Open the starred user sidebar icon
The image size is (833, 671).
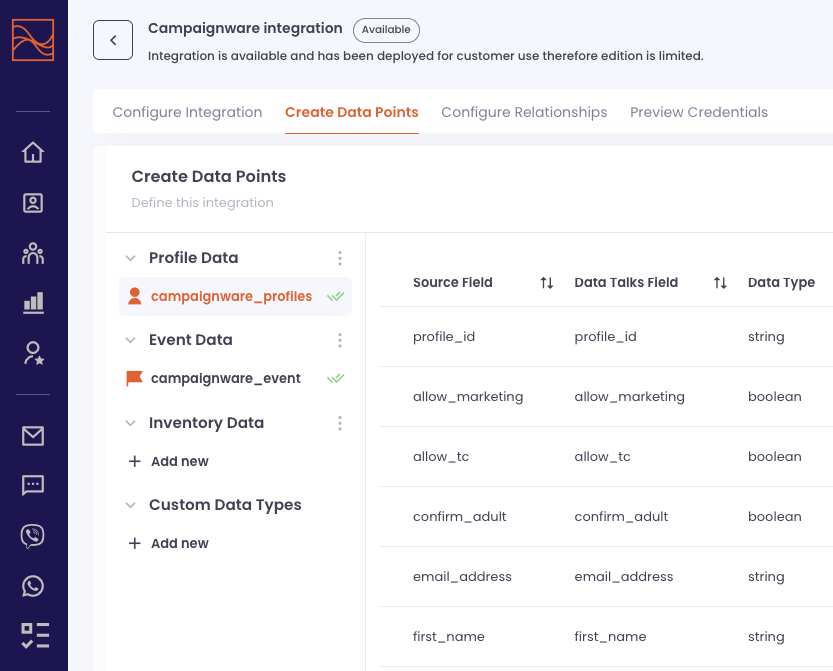(x=33, y=352)
